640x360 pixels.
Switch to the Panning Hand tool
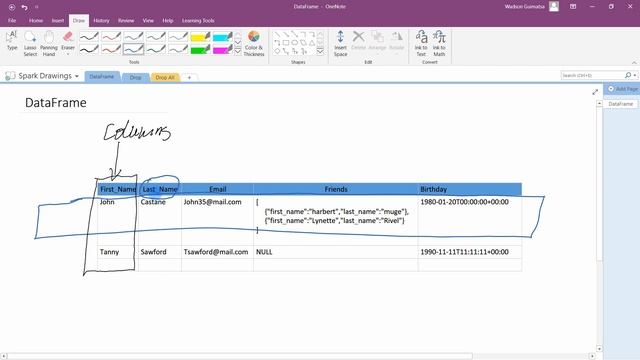[49, 43]
